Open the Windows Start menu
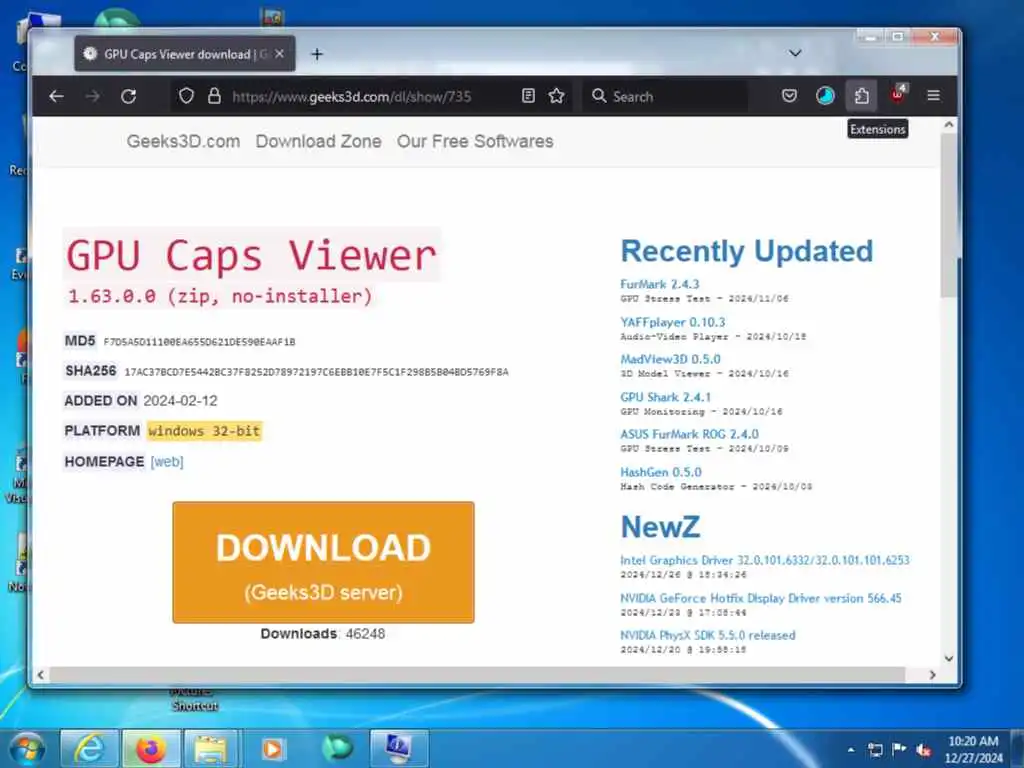The image size is (1024, 768). pyautogui.click(x=27, y=748)
